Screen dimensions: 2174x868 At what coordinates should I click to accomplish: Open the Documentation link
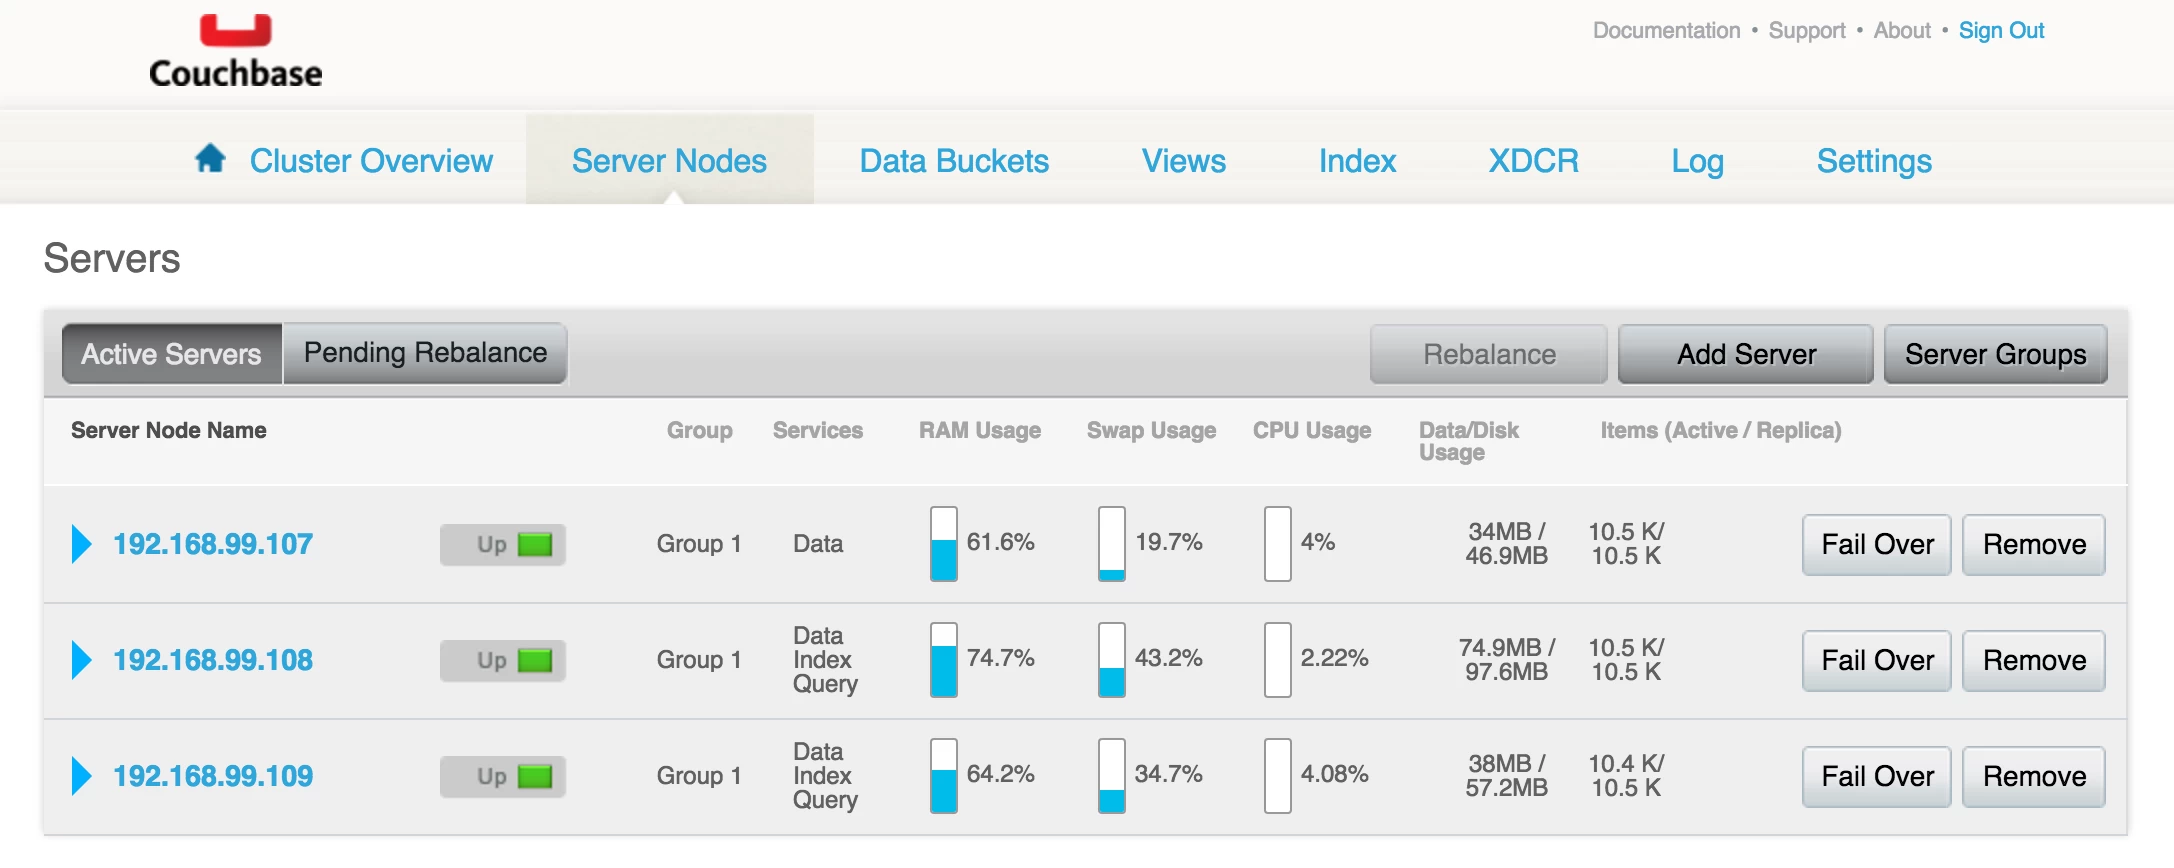coord(1667,31)
